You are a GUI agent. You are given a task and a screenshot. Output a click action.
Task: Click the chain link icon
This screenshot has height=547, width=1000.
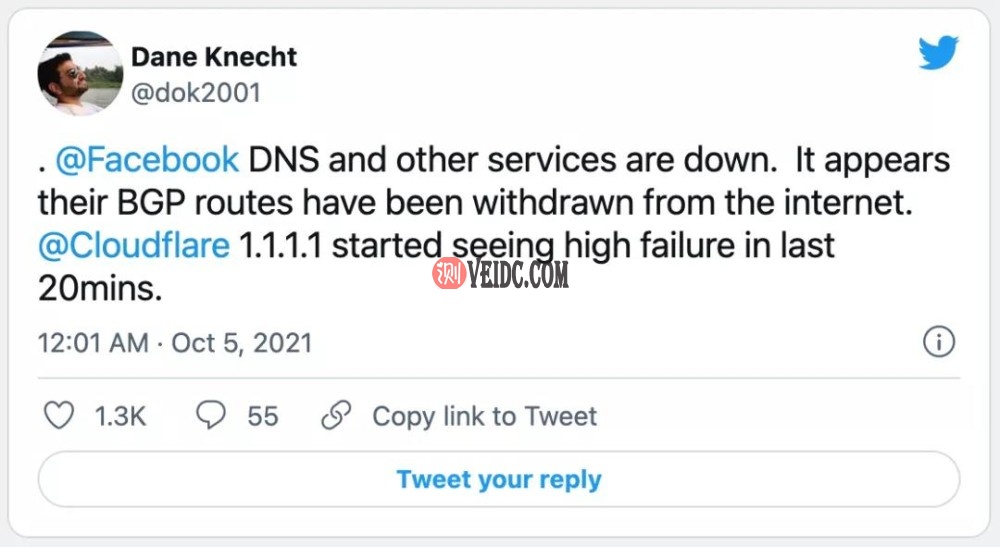[x=337, y=415]
